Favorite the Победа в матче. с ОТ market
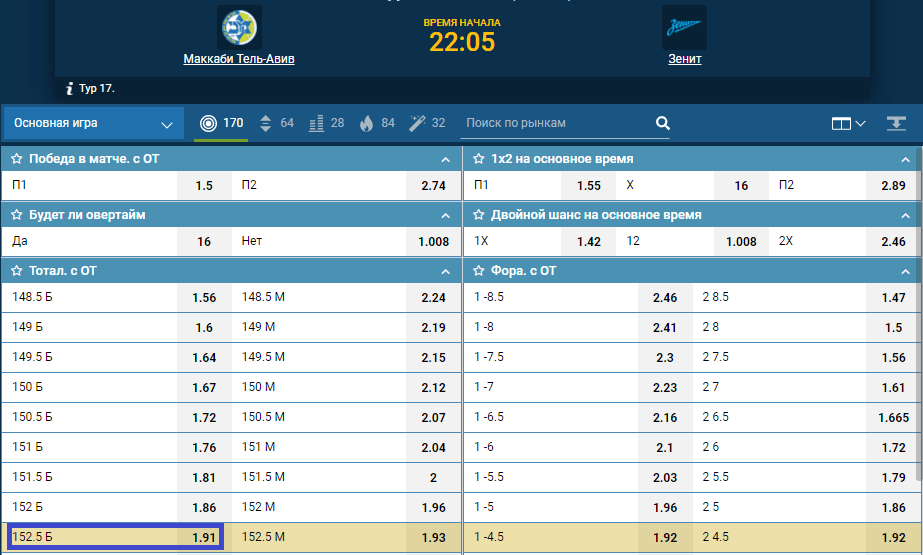The image size is (923, 555). click(16, 159)
